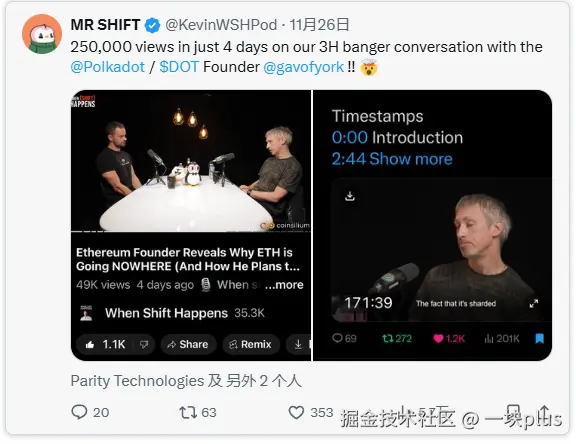
Task: Click the MR SHIFT profile avatar
Action: tap(42, 34)
